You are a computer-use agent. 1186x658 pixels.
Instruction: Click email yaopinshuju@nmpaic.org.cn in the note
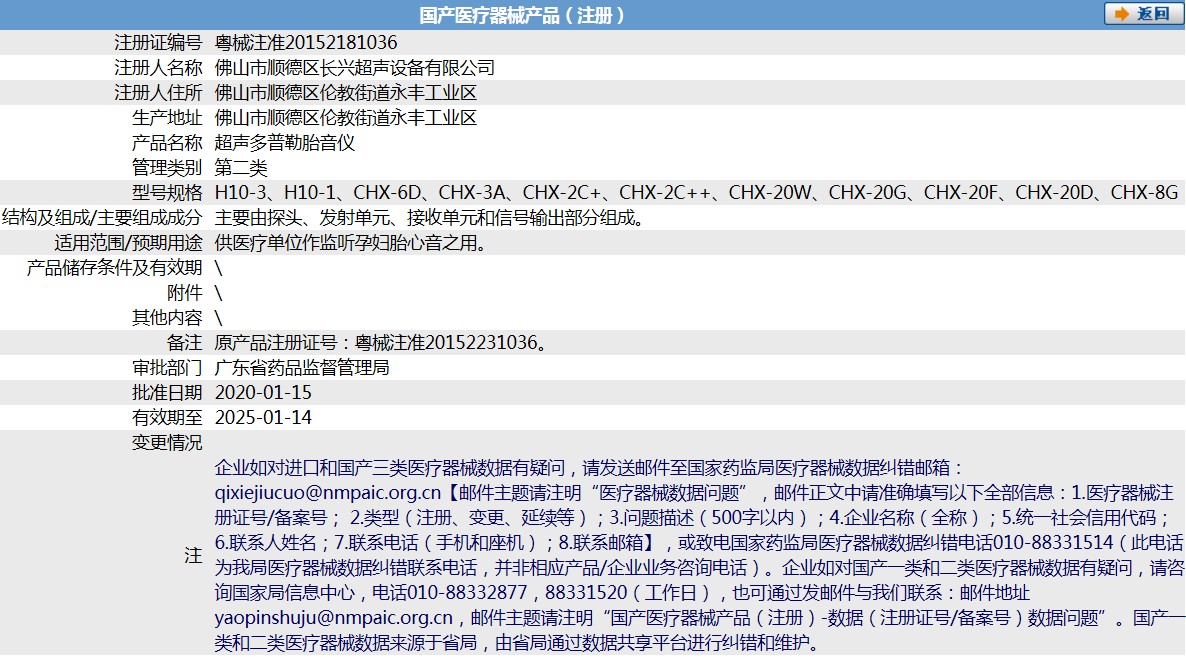[x=334, y=618]
